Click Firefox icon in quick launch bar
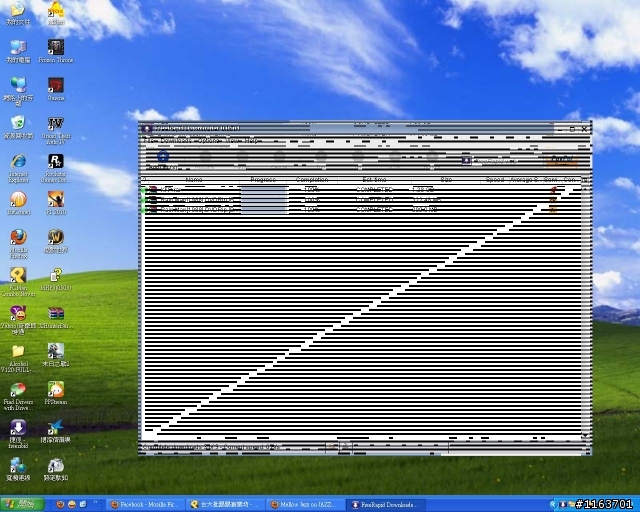 click(60, 505)
